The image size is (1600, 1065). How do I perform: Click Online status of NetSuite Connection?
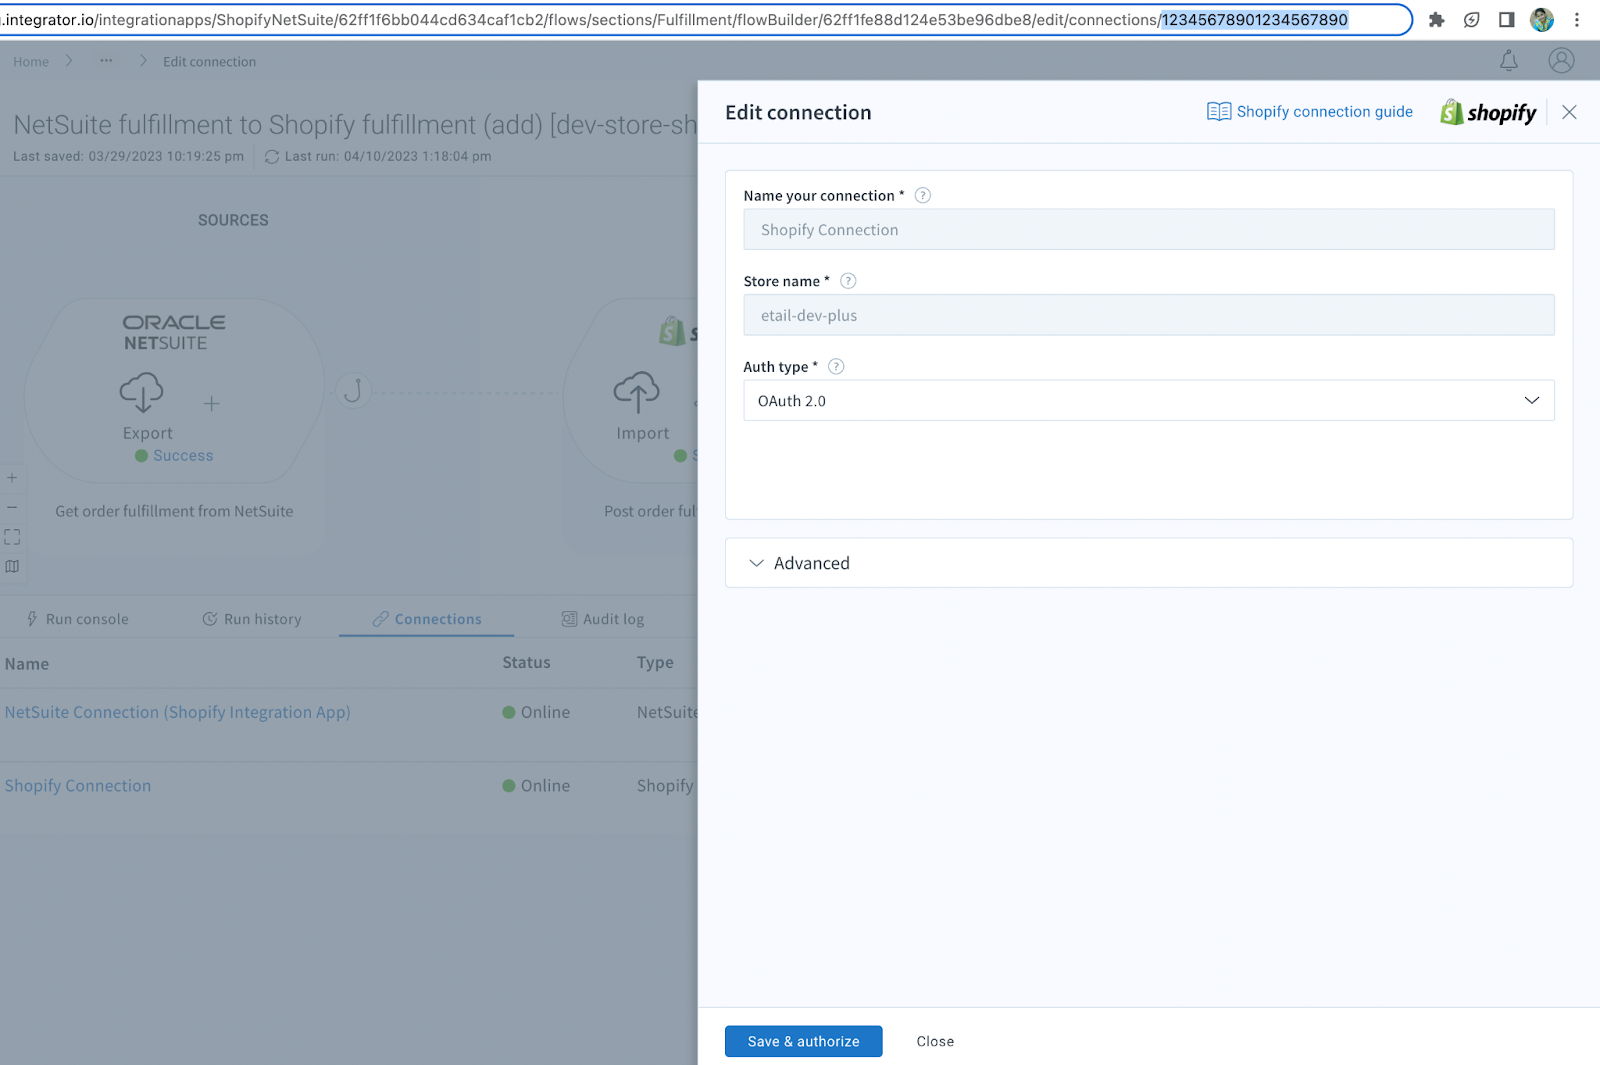pyautogui.click(x=537, y=712)
